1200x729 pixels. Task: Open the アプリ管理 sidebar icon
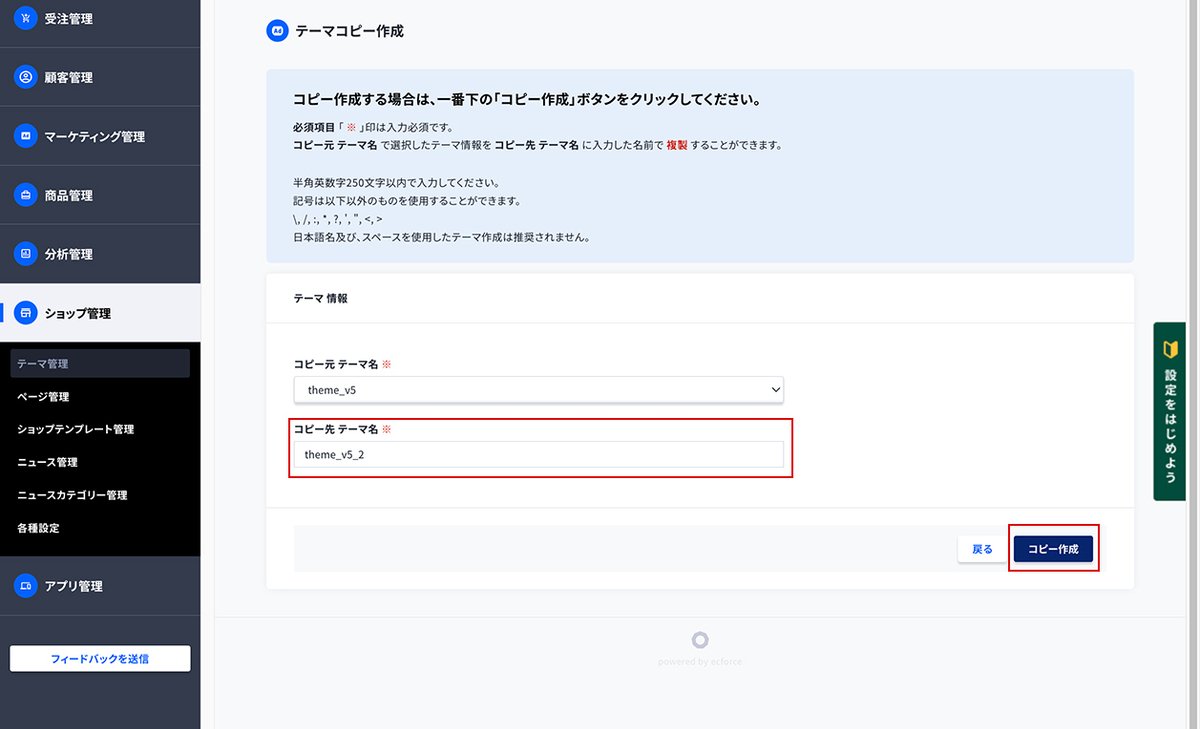[x=25, y=587]
